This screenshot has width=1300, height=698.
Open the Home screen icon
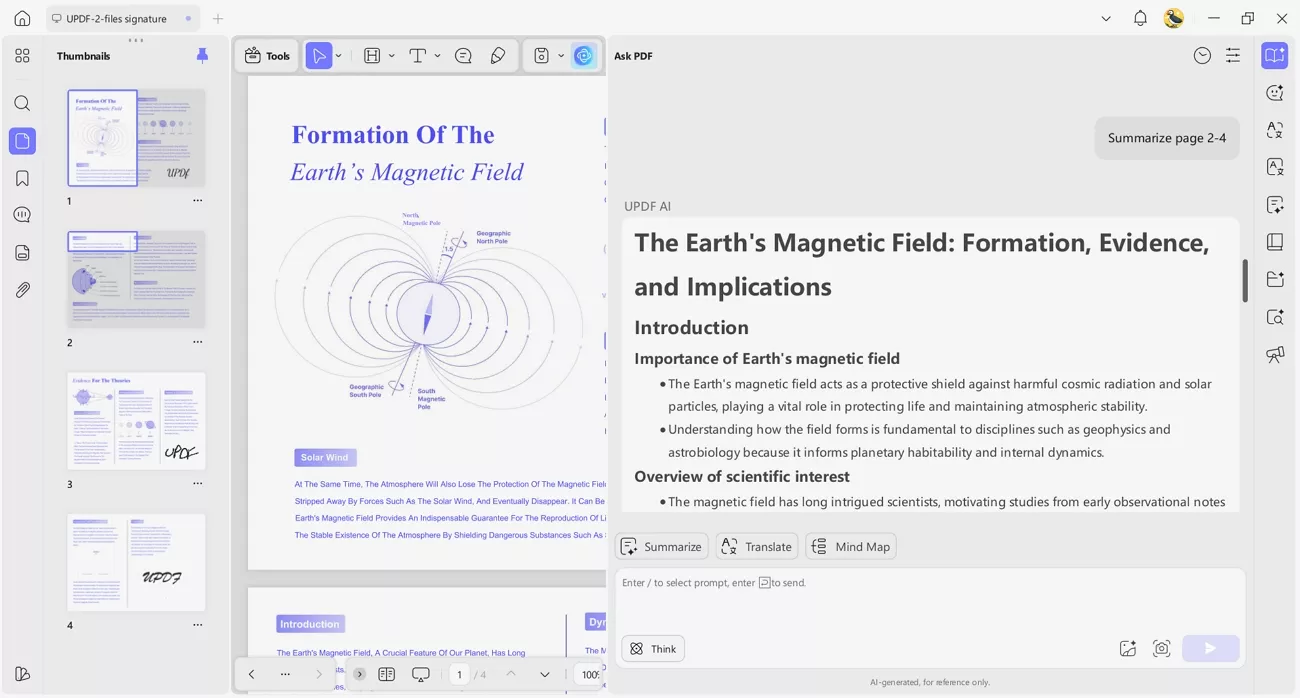click(22, 18)
